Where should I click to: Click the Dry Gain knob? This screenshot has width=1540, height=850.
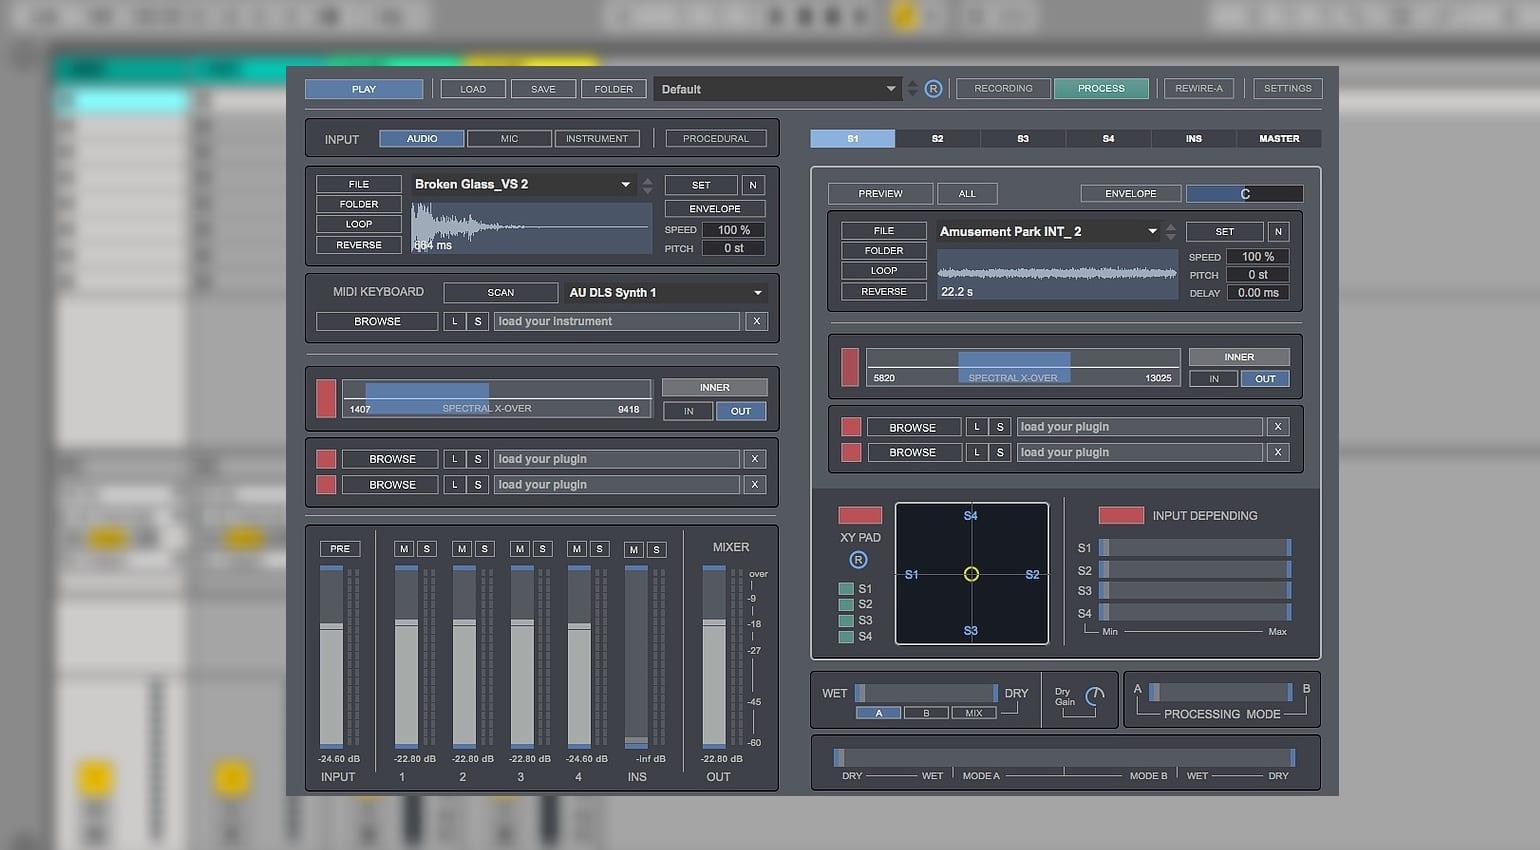1095,696
